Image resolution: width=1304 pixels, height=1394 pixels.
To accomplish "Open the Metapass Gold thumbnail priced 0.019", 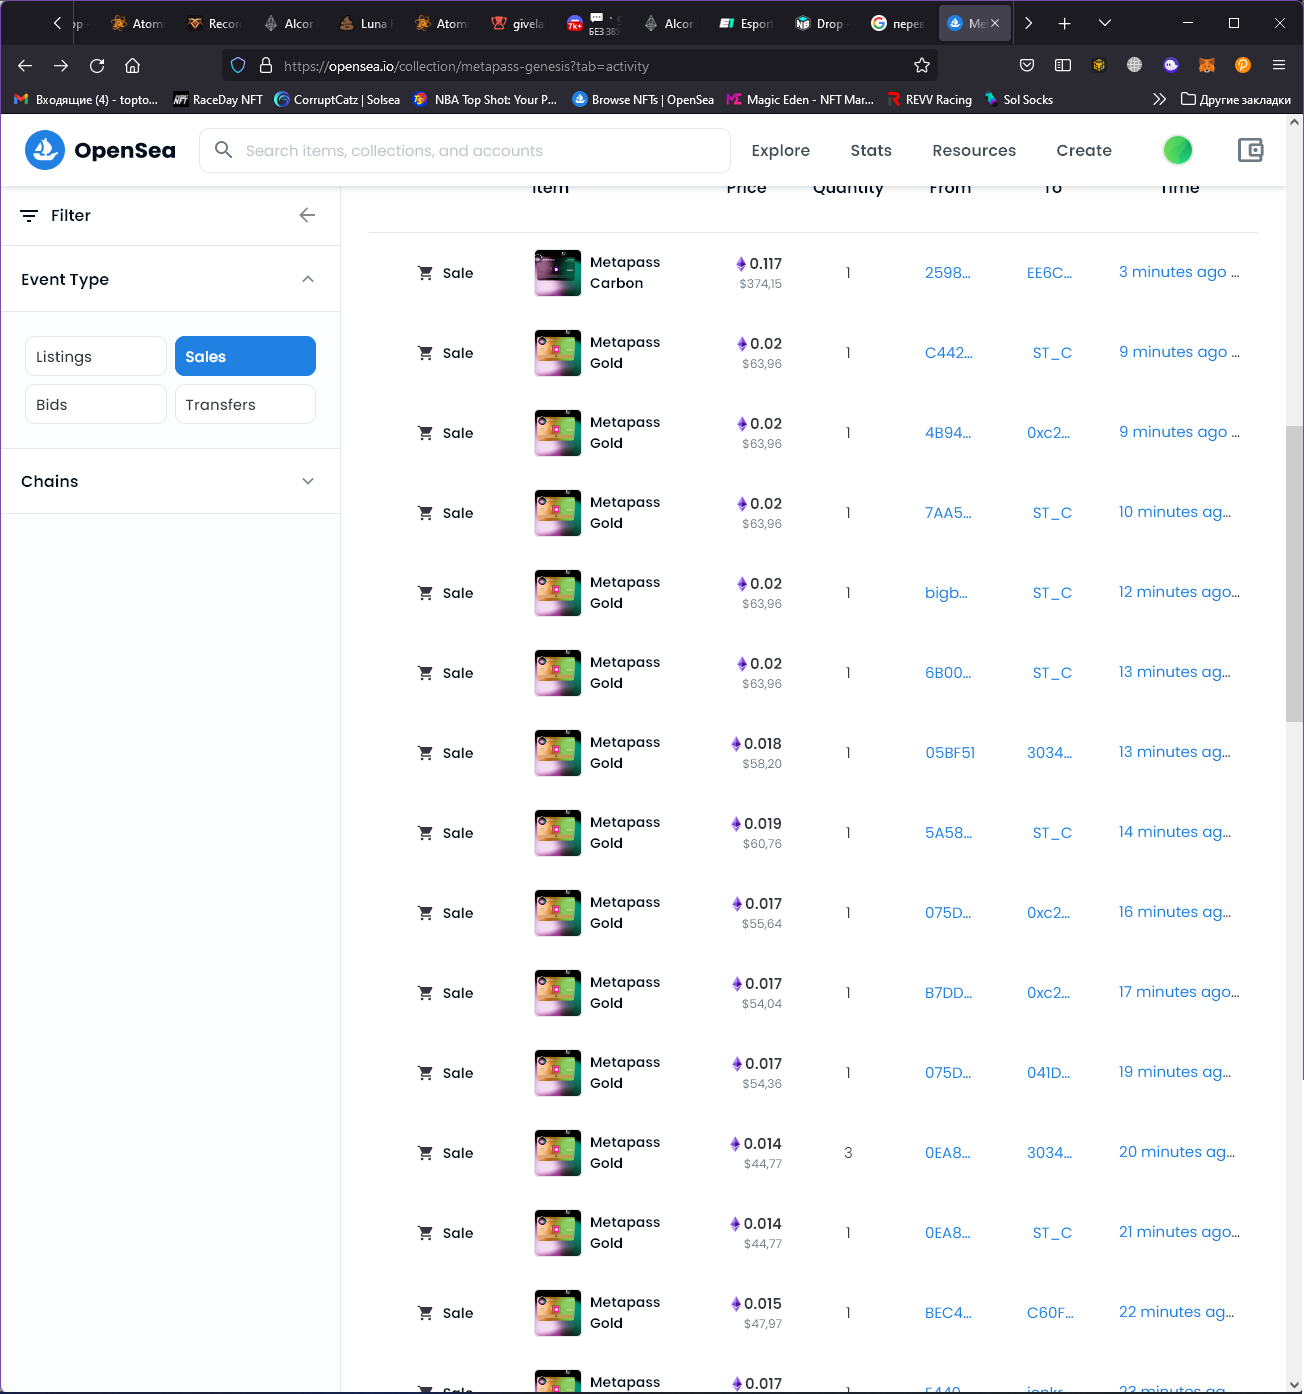I will click(558, 833).
